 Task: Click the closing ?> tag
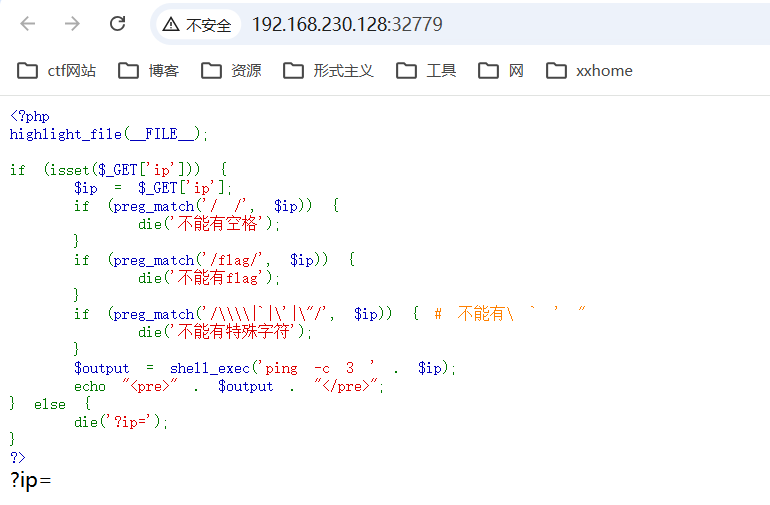click(18, 458)
